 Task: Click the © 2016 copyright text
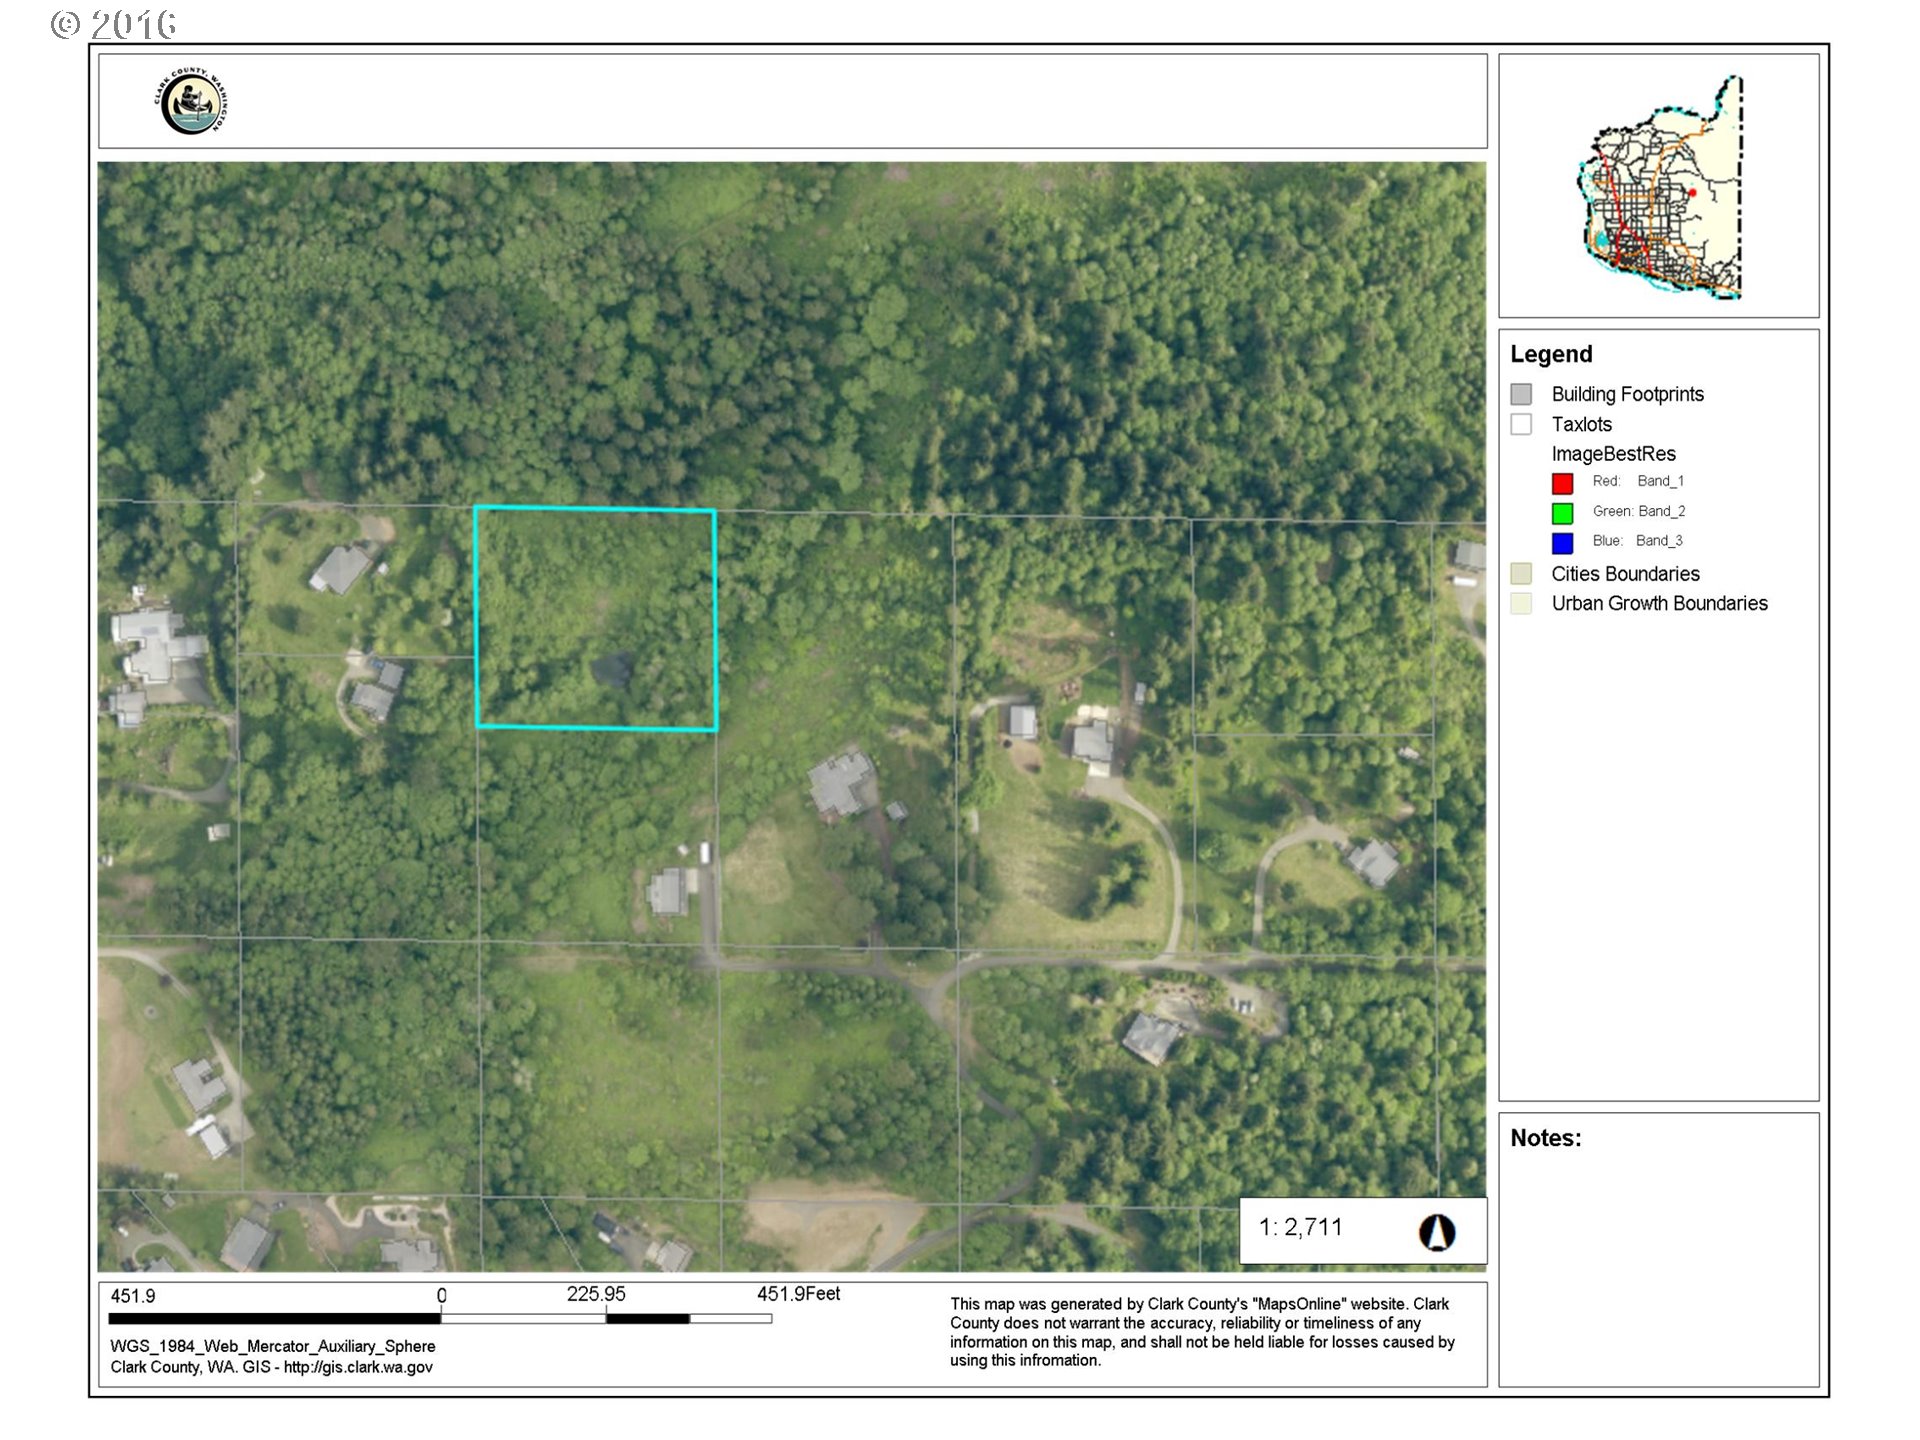point(113,24)
